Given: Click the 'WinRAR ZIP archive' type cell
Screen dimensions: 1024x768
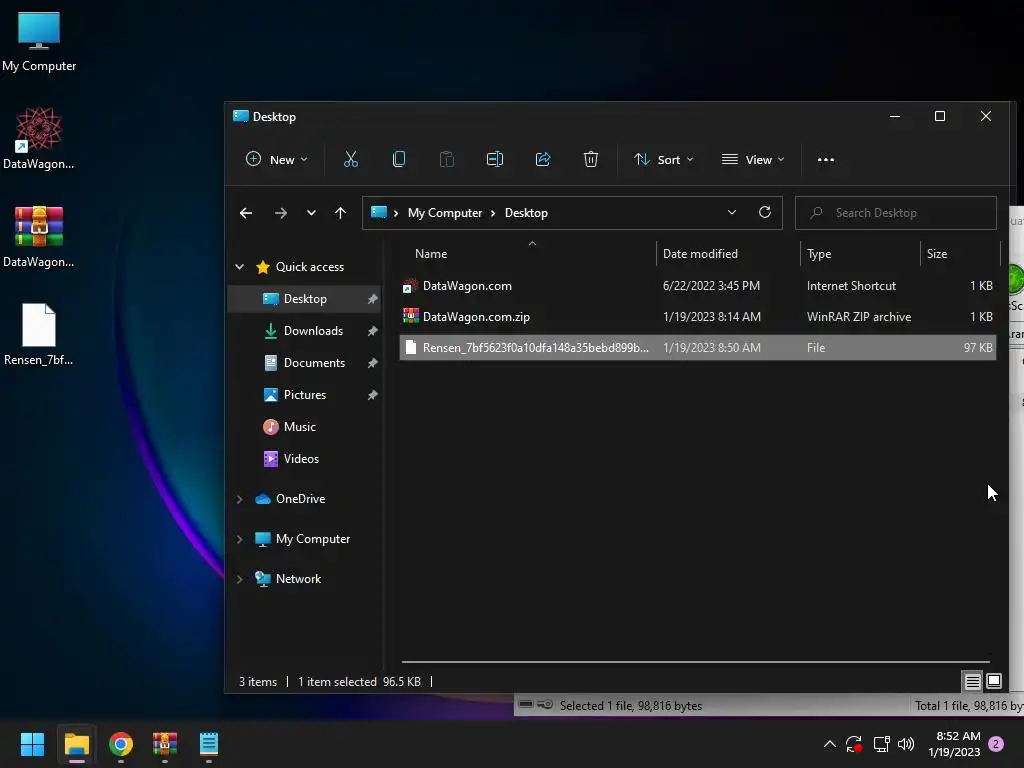Looking at the screenshot, I should [x=859, y=317].
